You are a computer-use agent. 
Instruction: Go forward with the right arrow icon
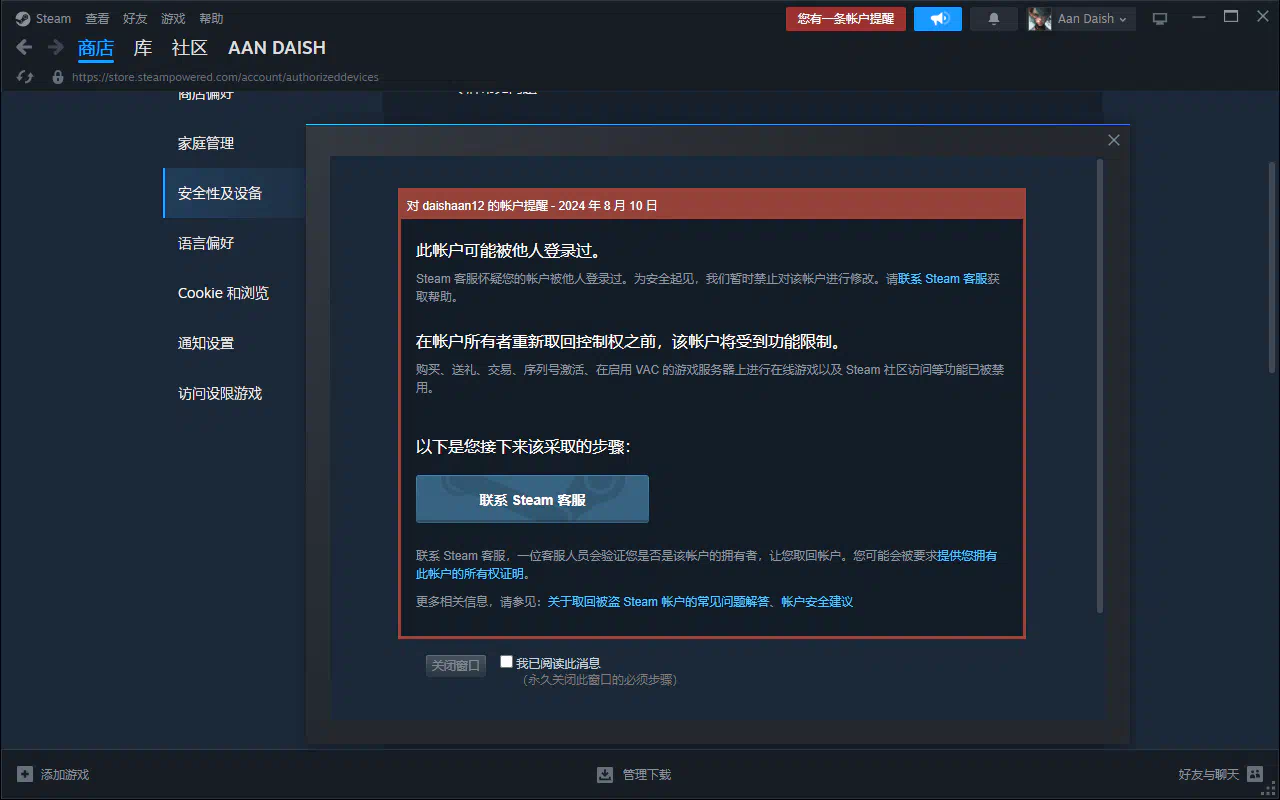[56, 47]
